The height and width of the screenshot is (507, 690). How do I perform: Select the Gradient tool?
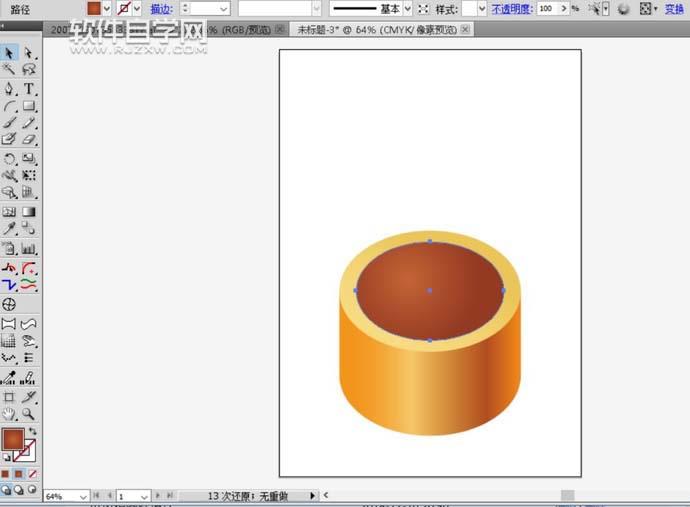[x=29, y=212]
